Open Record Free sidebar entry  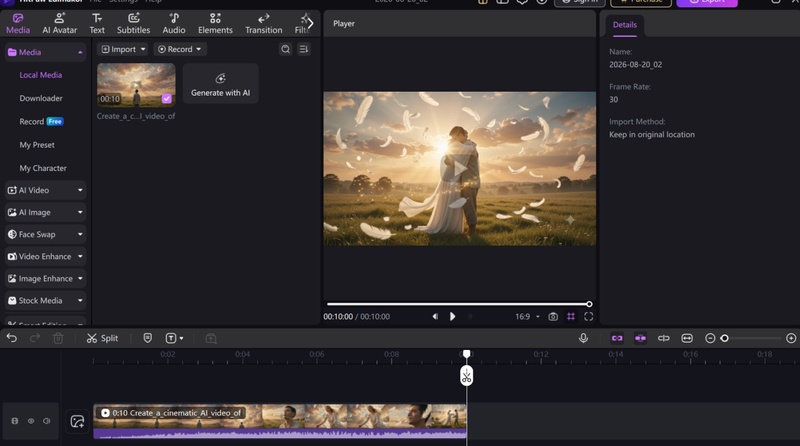(x=41, y=121)
